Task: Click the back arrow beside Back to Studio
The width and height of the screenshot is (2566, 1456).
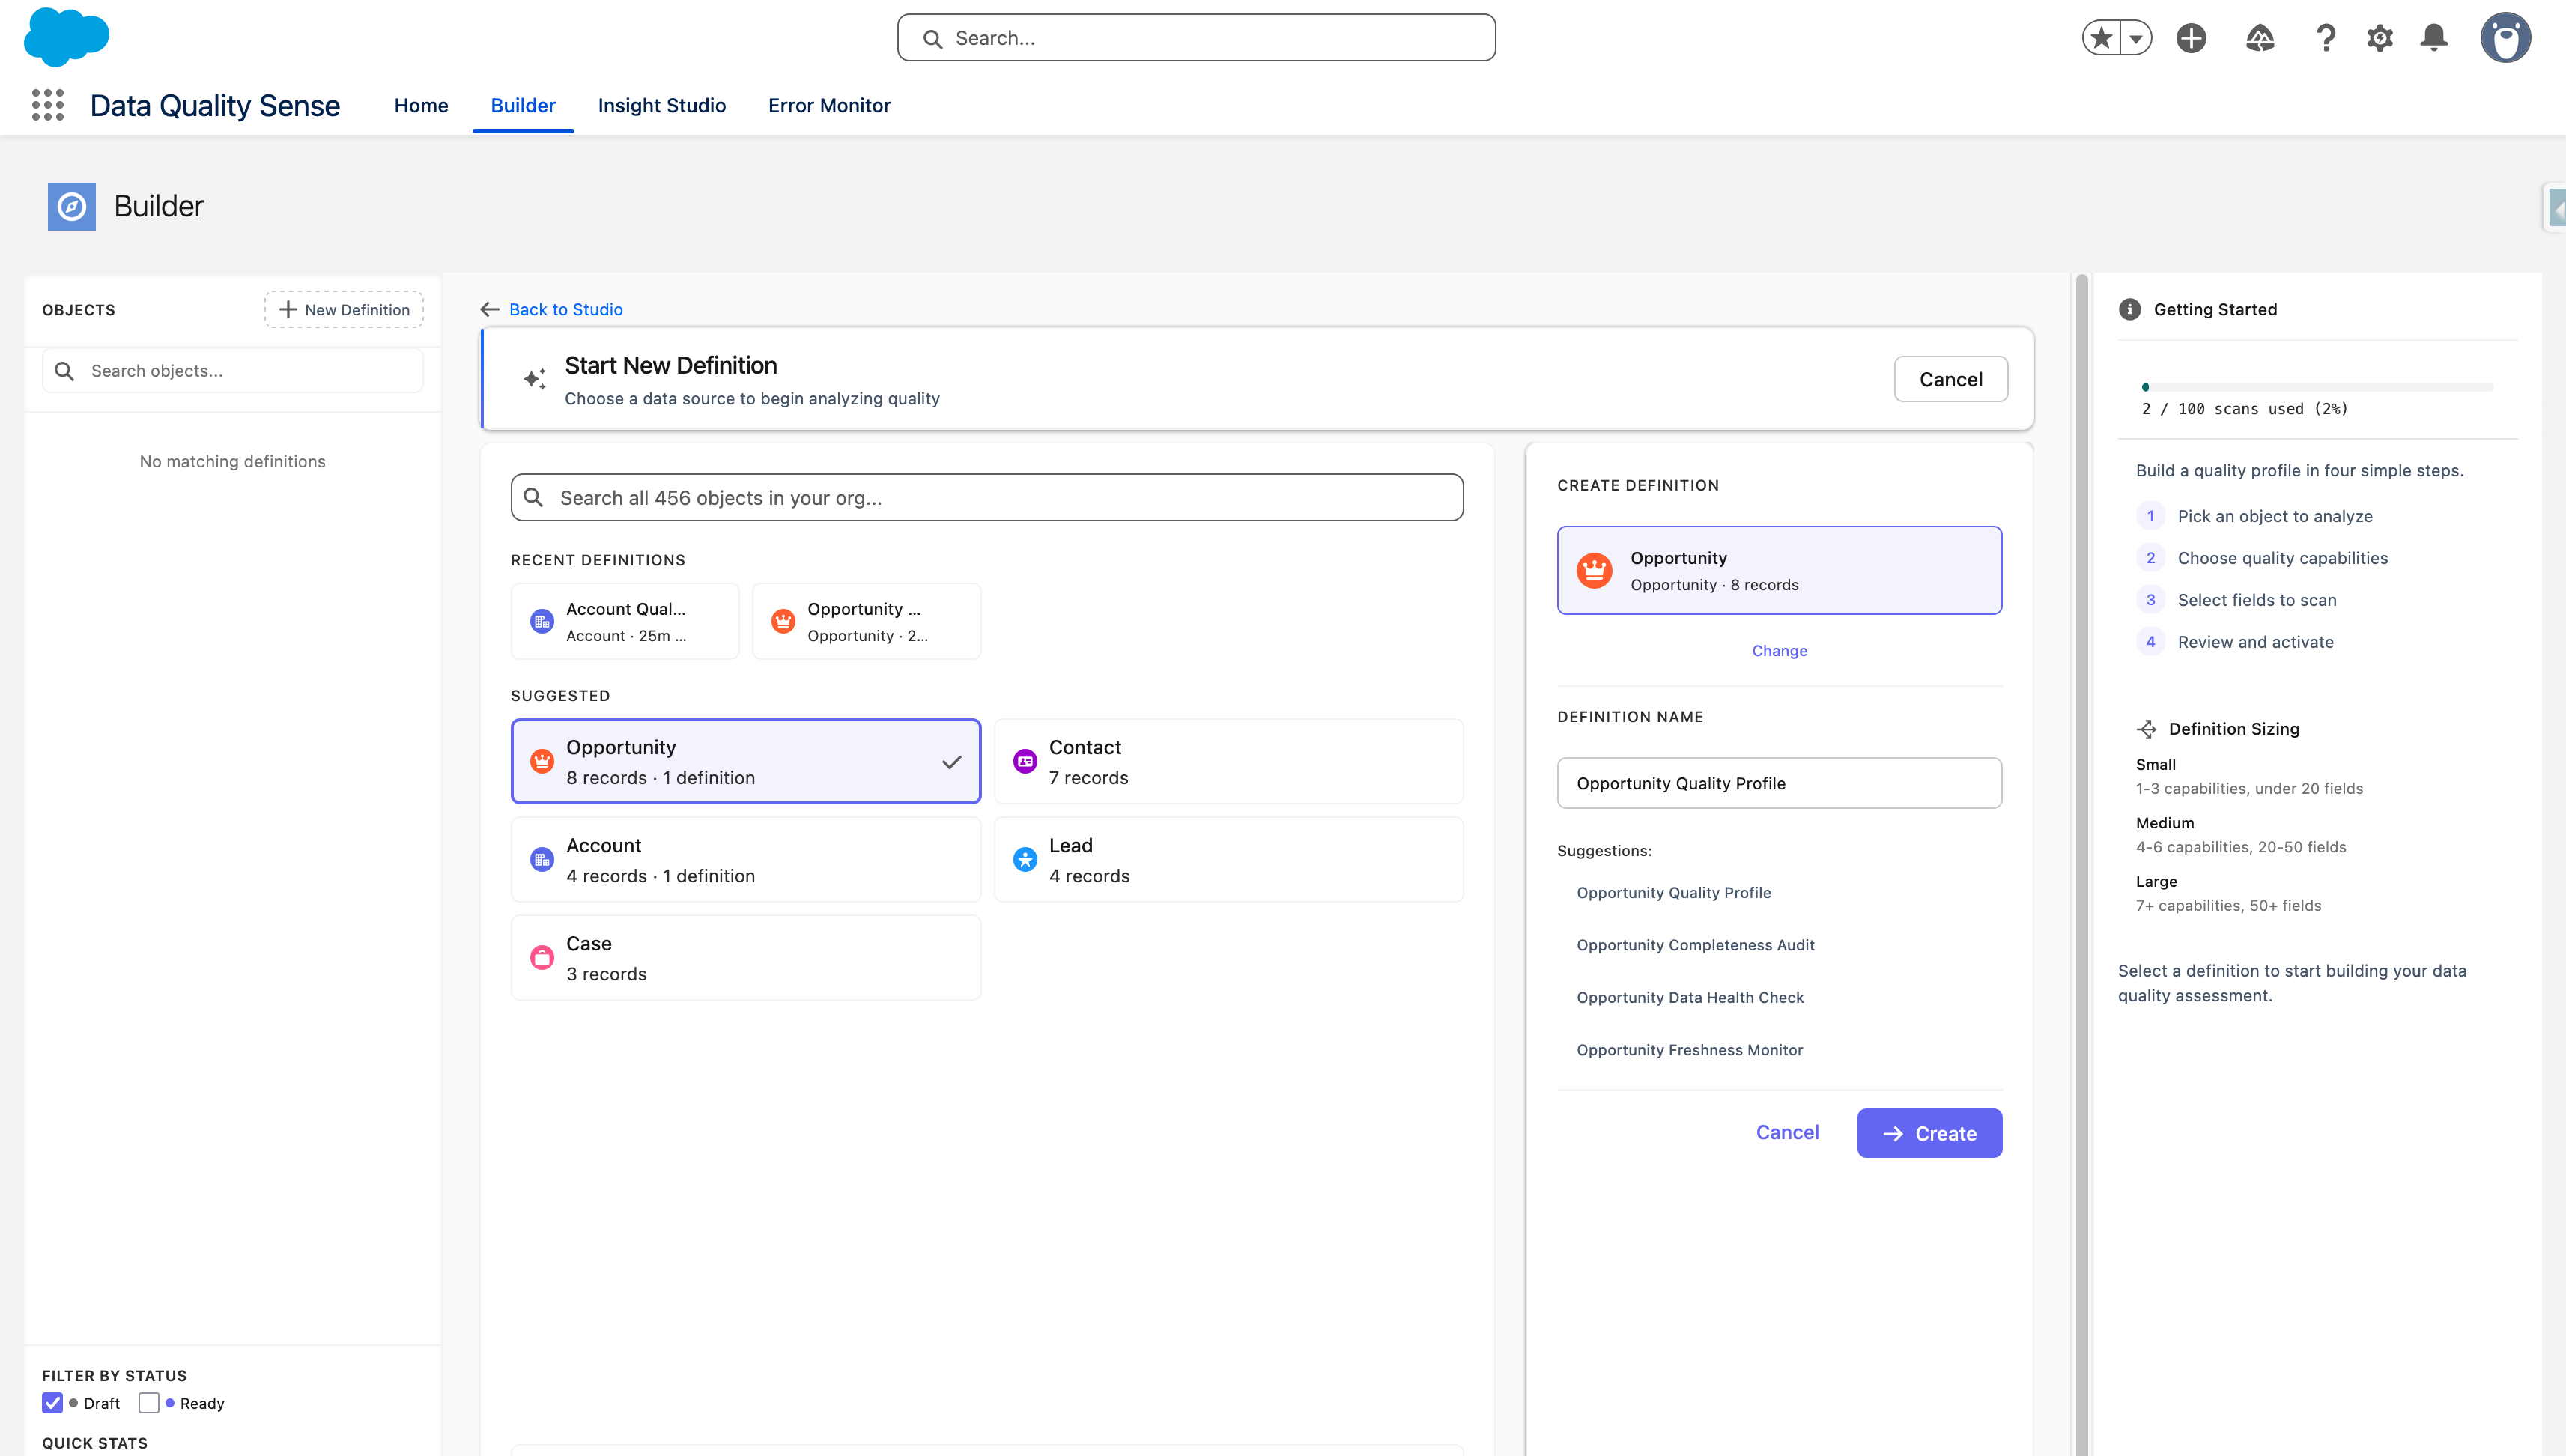Action: pos(490,309)
